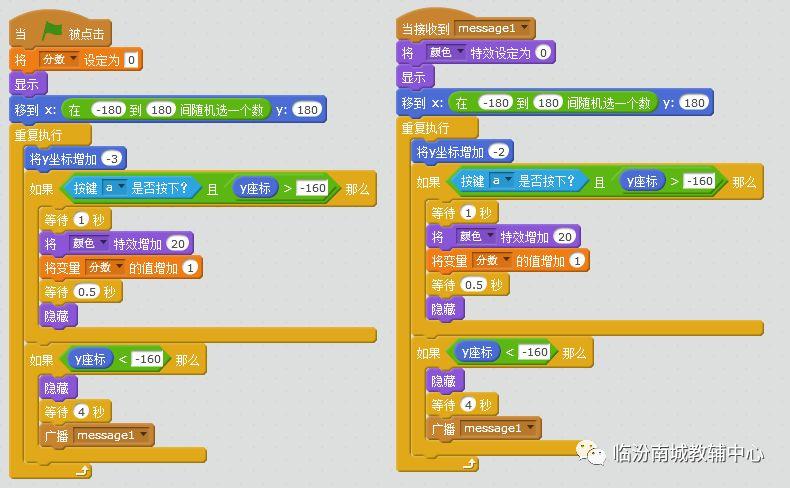The width and height of the screenshot is (790, 488).
Task: Open the key 'a' dropdown in the left script
Action: (114, 188)
